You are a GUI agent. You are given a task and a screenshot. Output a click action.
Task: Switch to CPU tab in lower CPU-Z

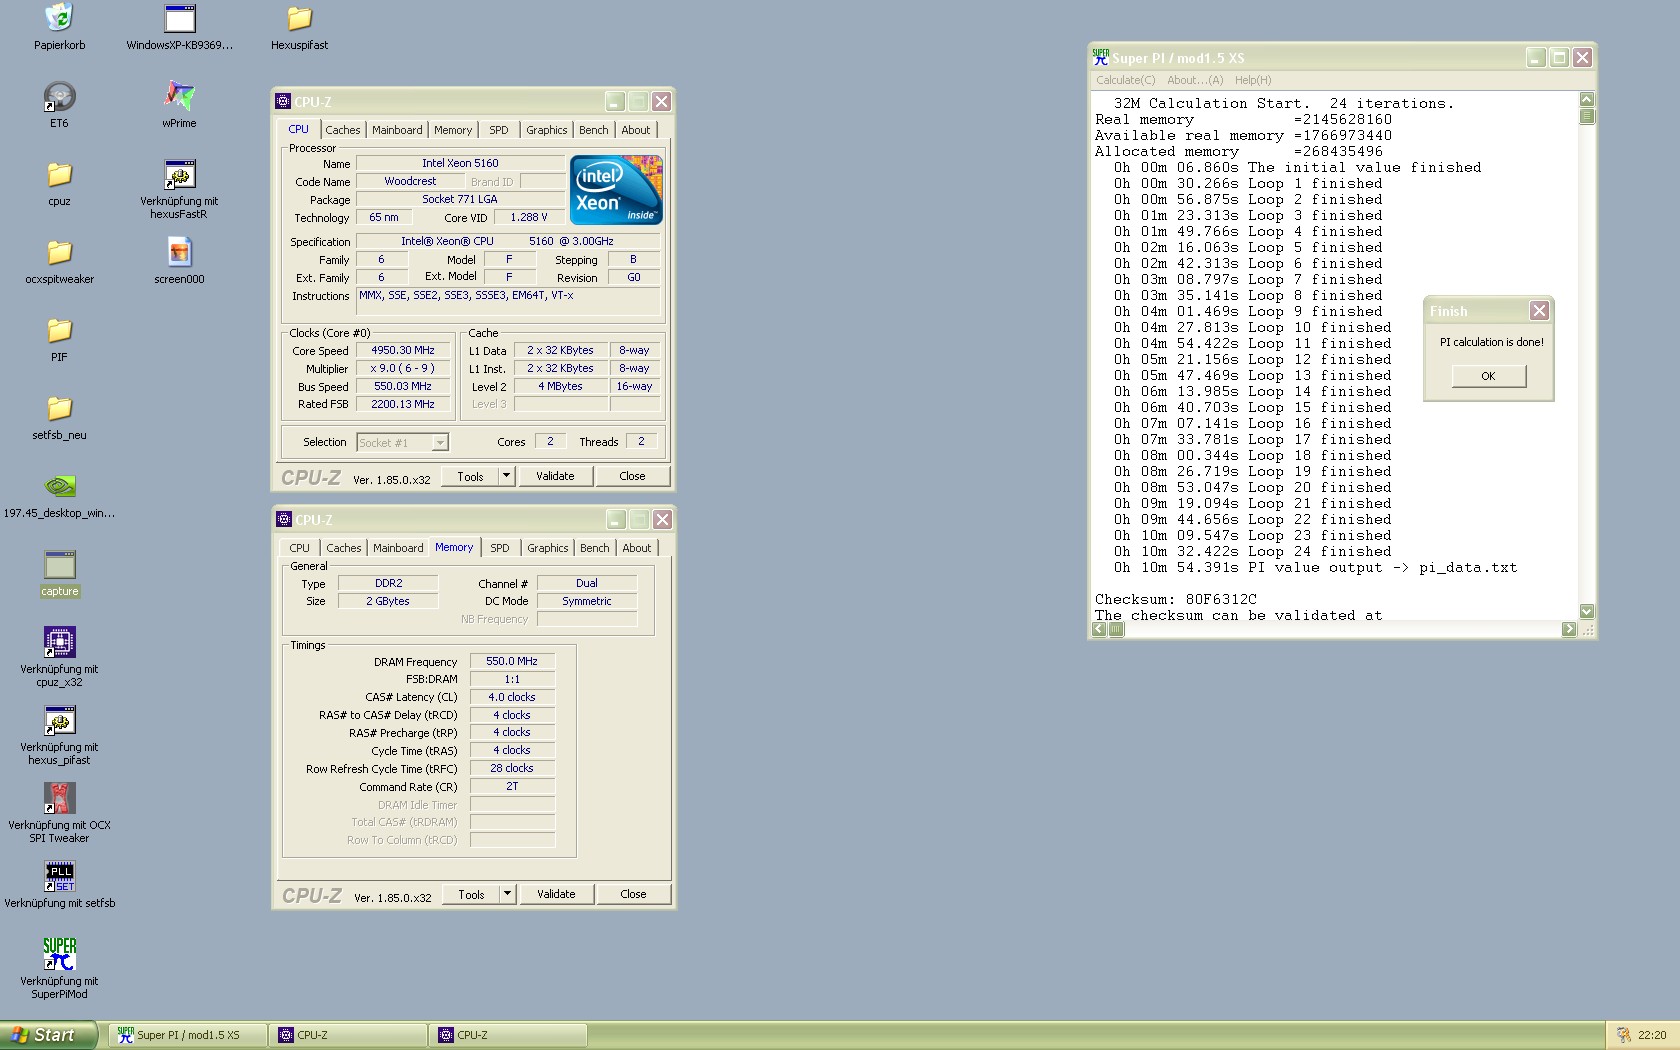tap(300, 548)
